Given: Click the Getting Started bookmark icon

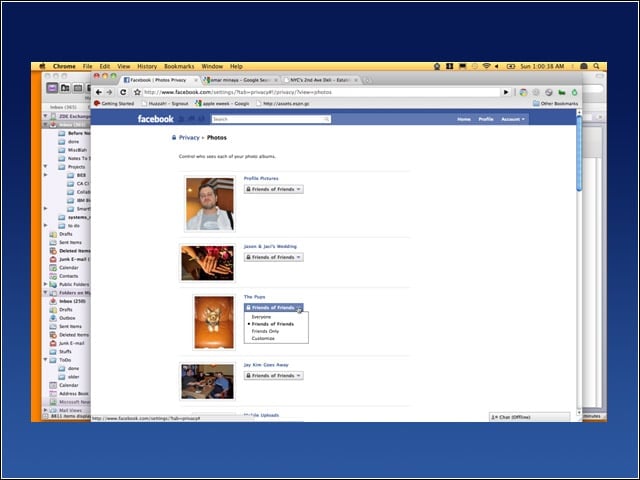Looking at the screenshot, I should (x=97, y=104).
